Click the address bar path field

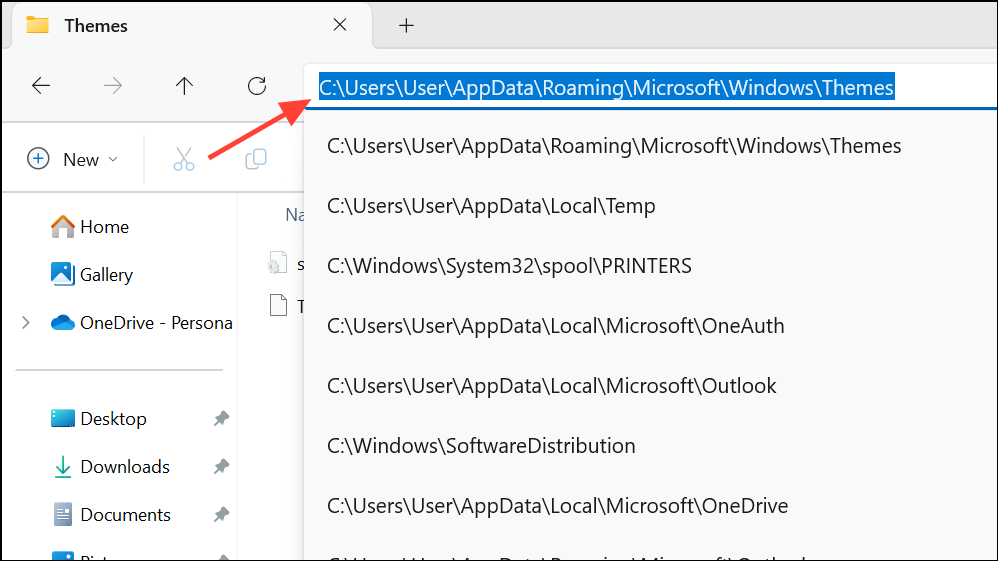pos(650,87)
